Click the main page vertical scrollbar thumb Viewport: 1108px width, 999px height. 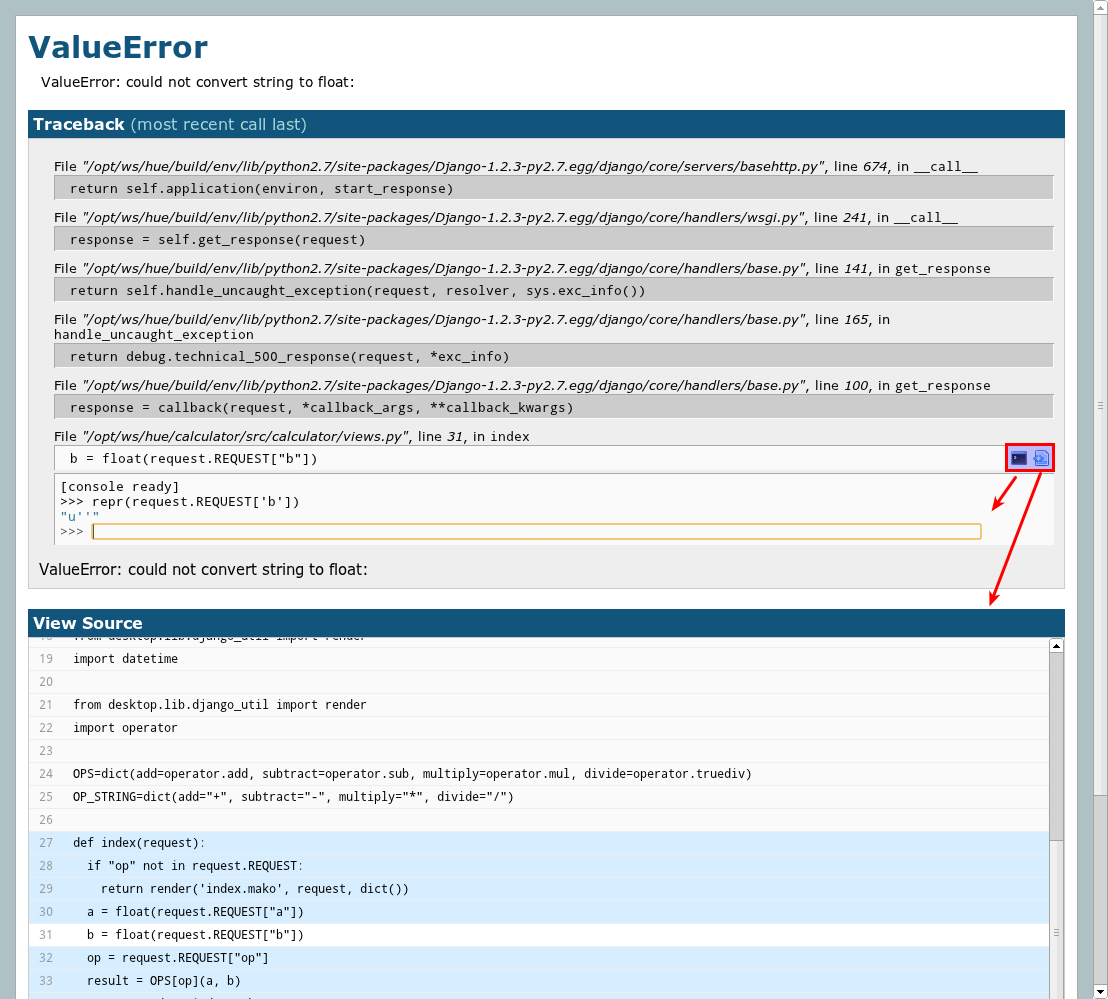click(1100, 405)
